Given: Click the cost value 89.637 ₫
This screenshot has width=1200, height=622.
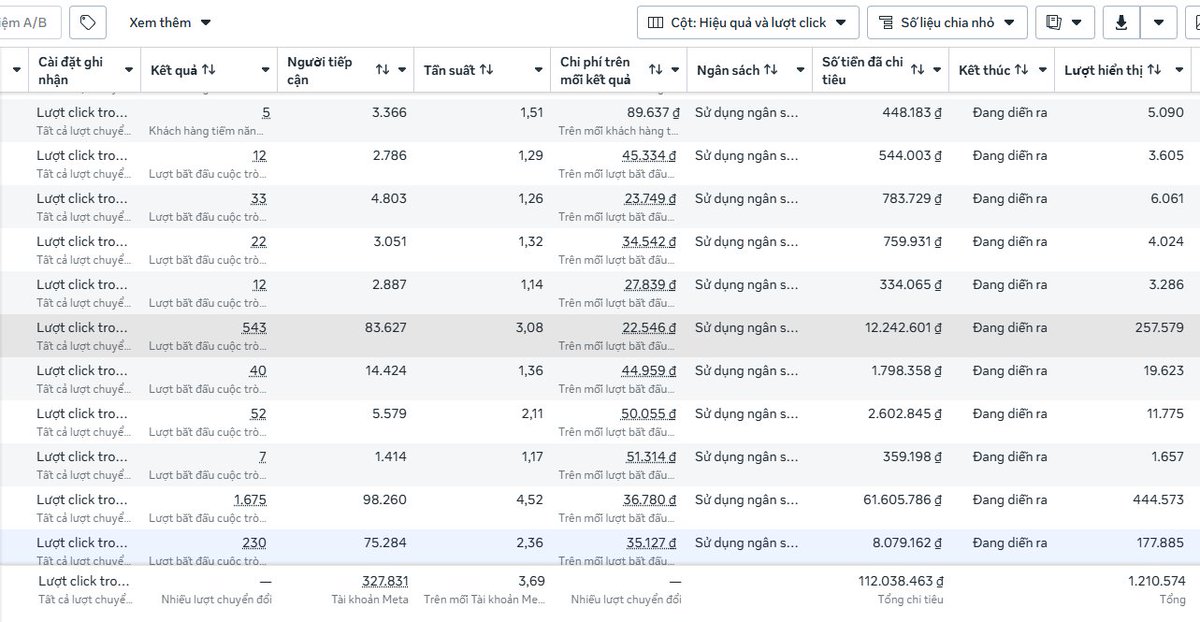Looking at the screenshot, I should (651, 113).
